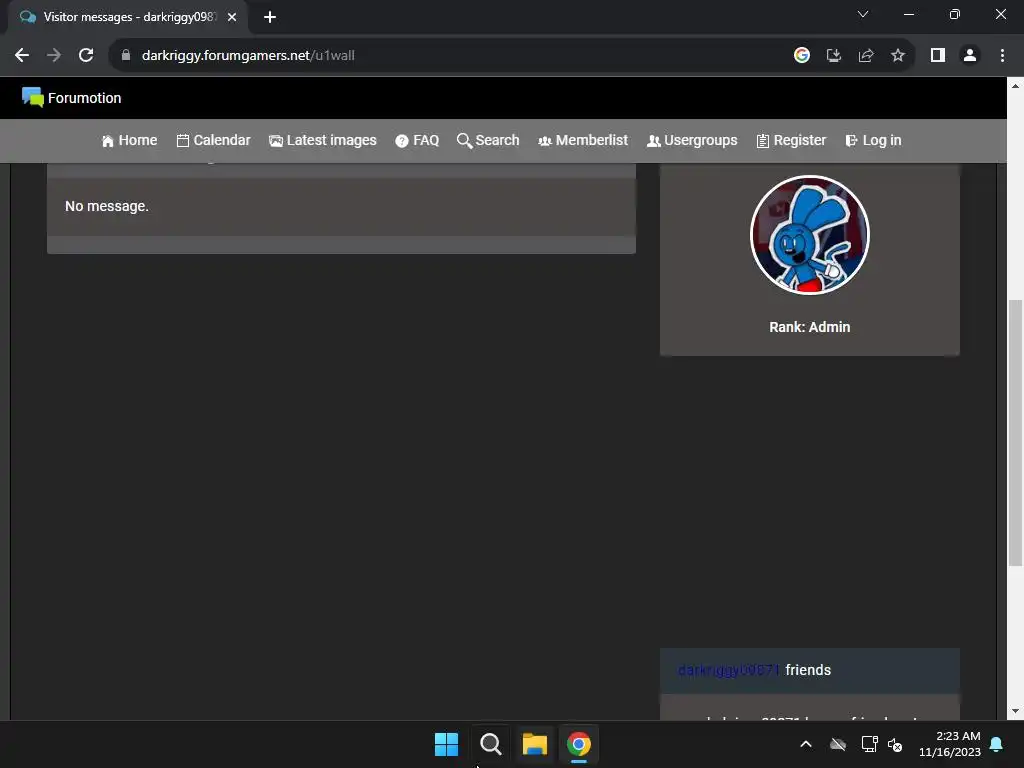
Task: Click the network tray icon
Action: (x=869, y=744)
